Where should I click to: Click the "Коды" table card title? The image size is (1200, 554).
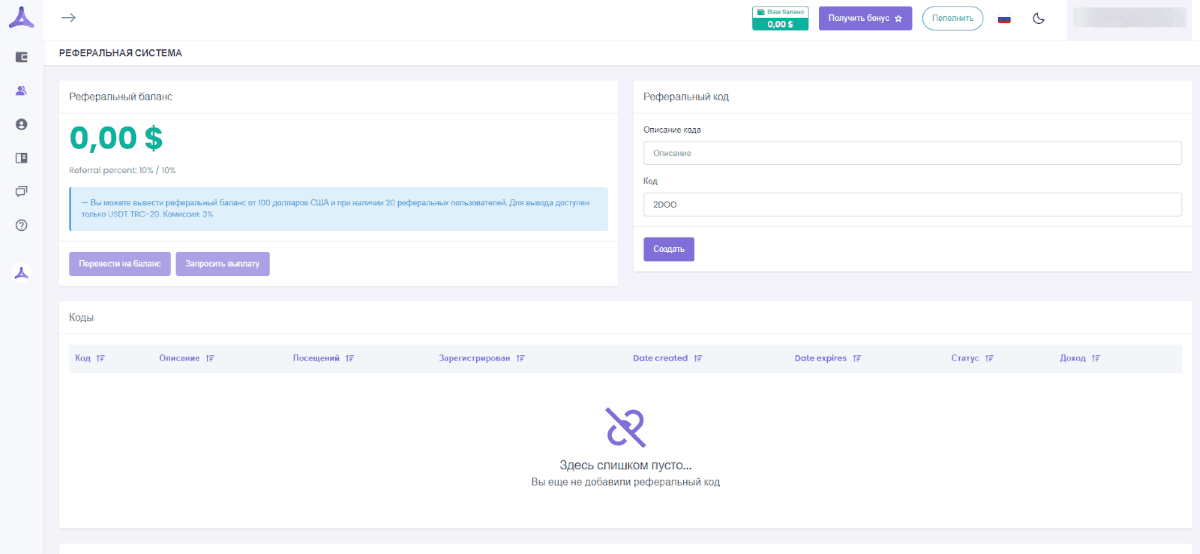82,317
